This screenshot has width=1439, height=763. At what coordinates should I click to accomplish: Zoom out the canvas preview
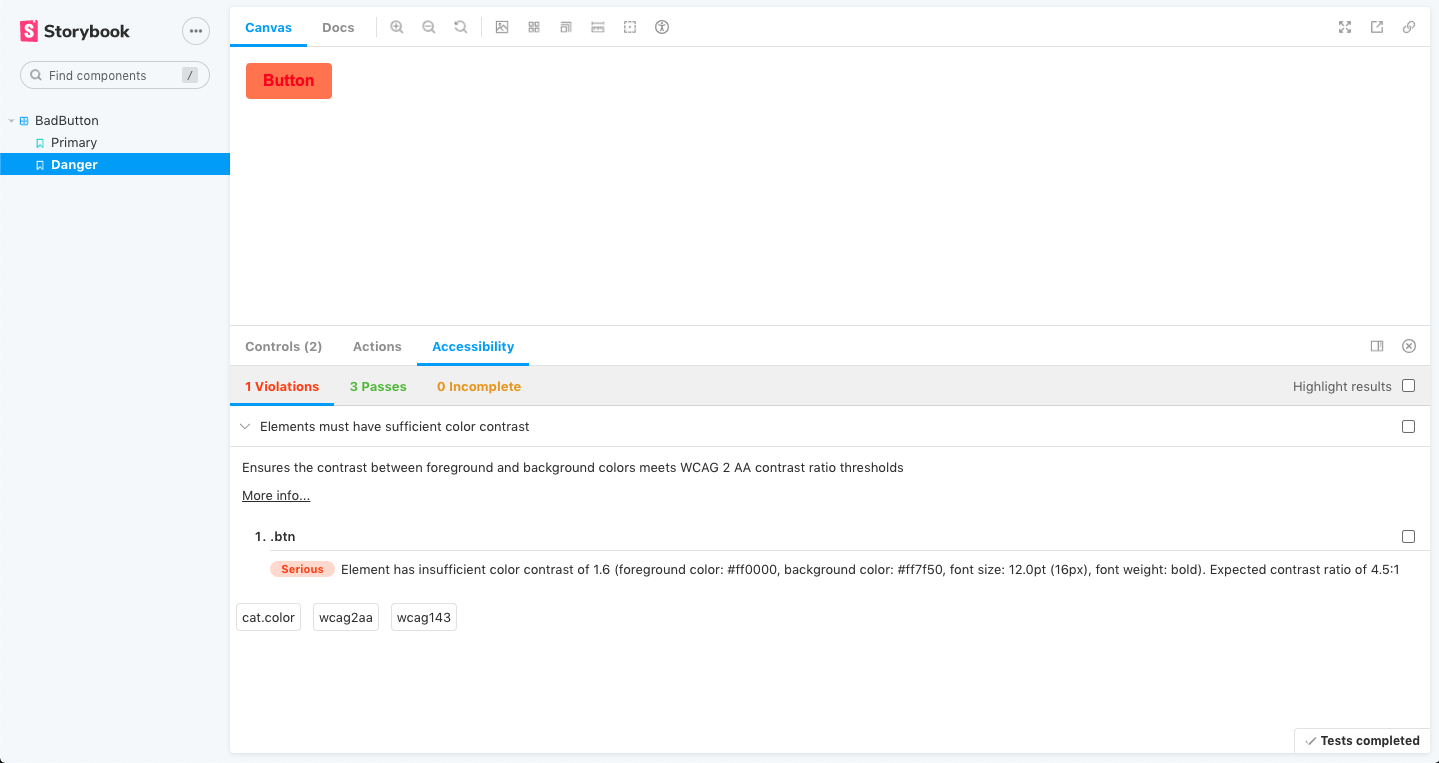pos(429,27)
